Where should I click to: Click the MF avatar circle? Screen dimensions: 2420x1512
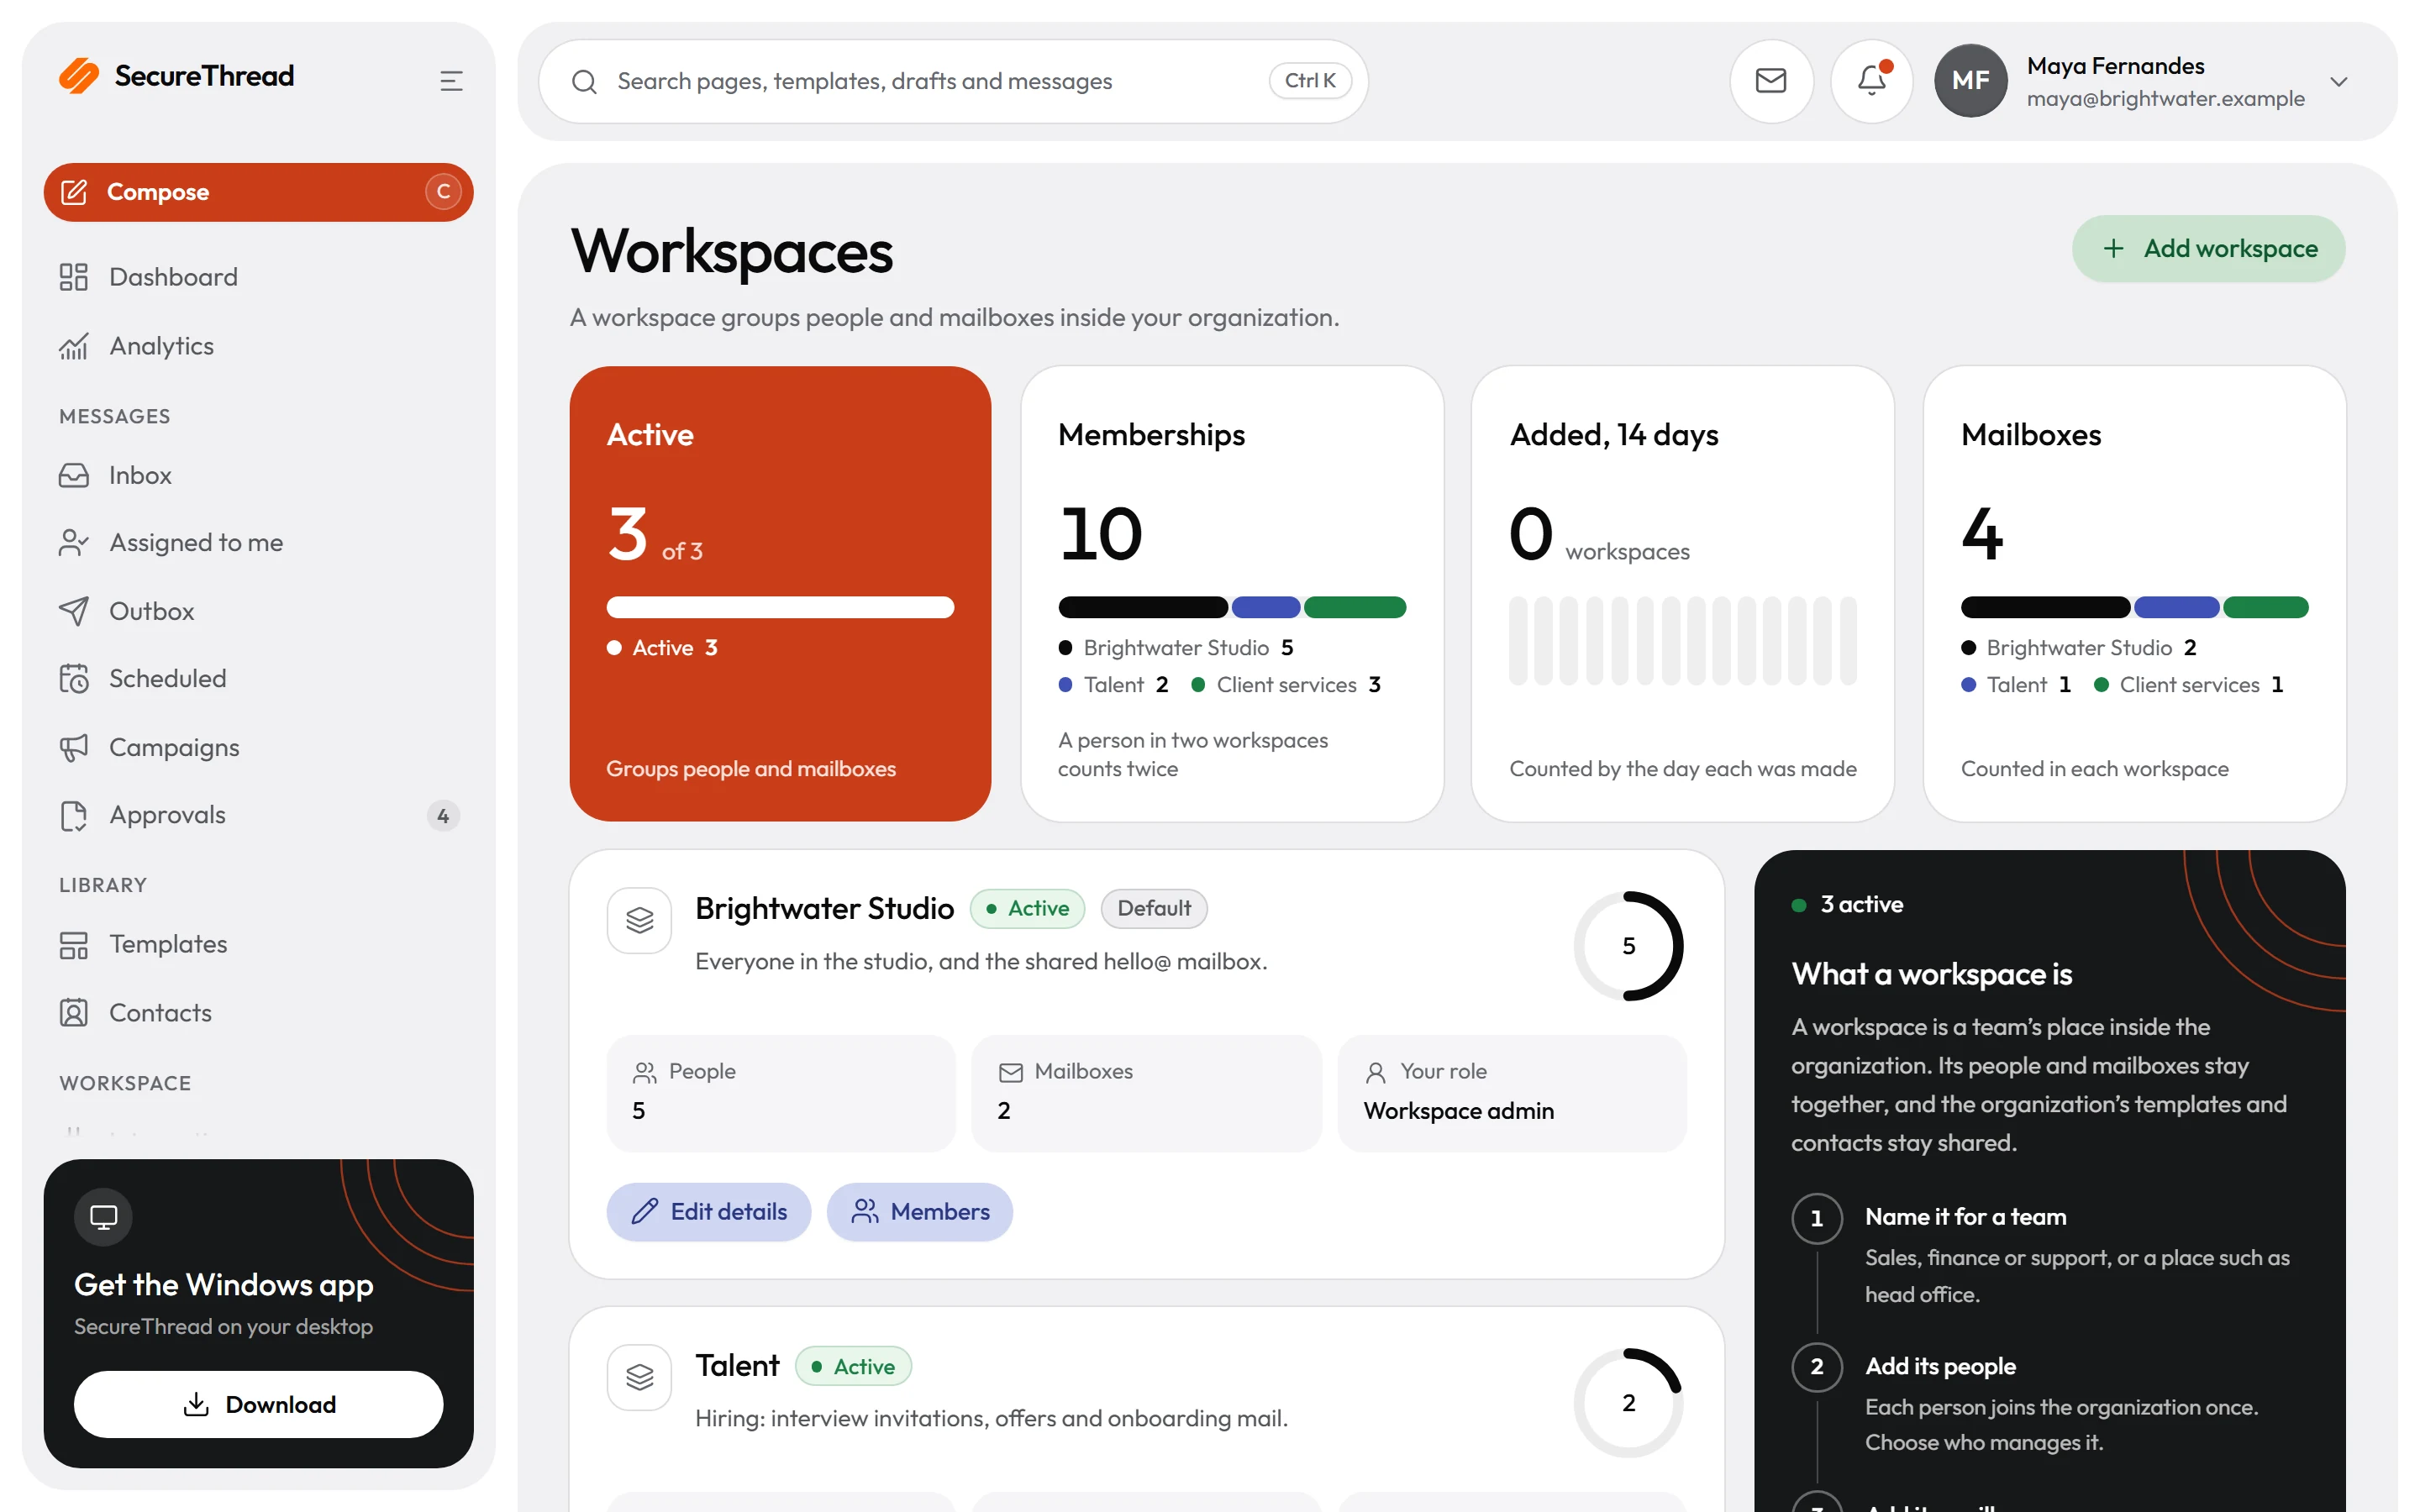click(1970, 81)
